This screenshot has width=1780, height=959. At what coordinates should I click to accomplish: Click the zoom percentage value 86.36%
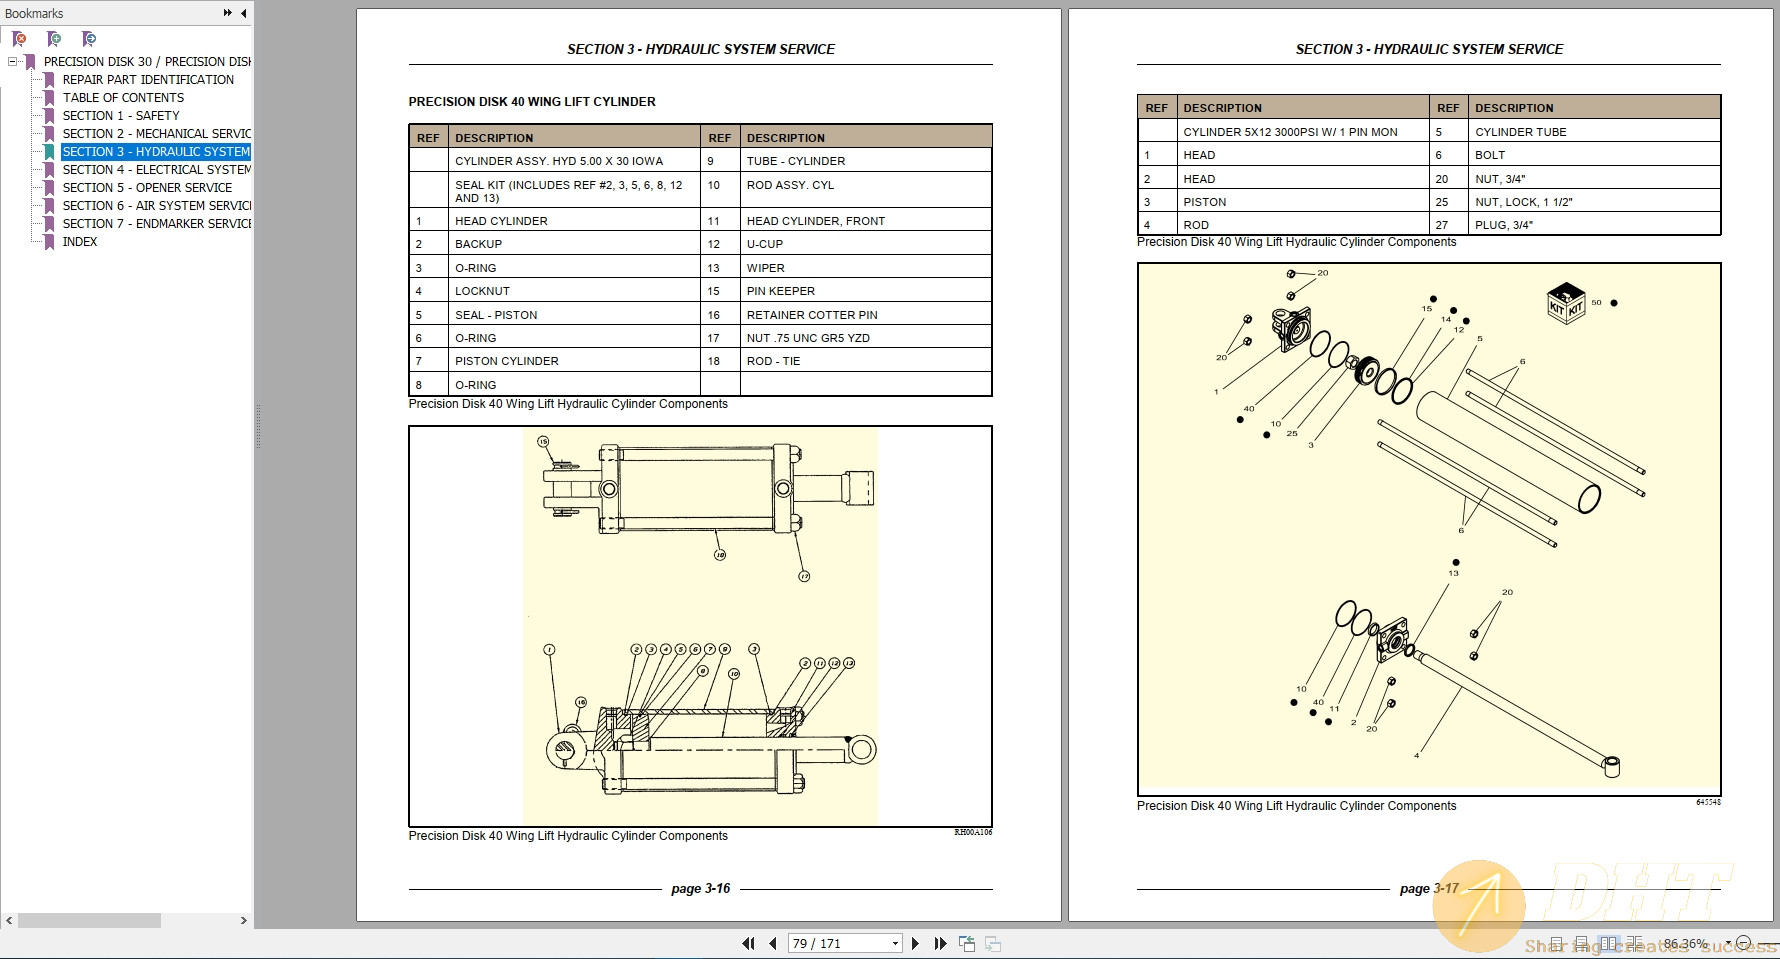coord(1685,943)
